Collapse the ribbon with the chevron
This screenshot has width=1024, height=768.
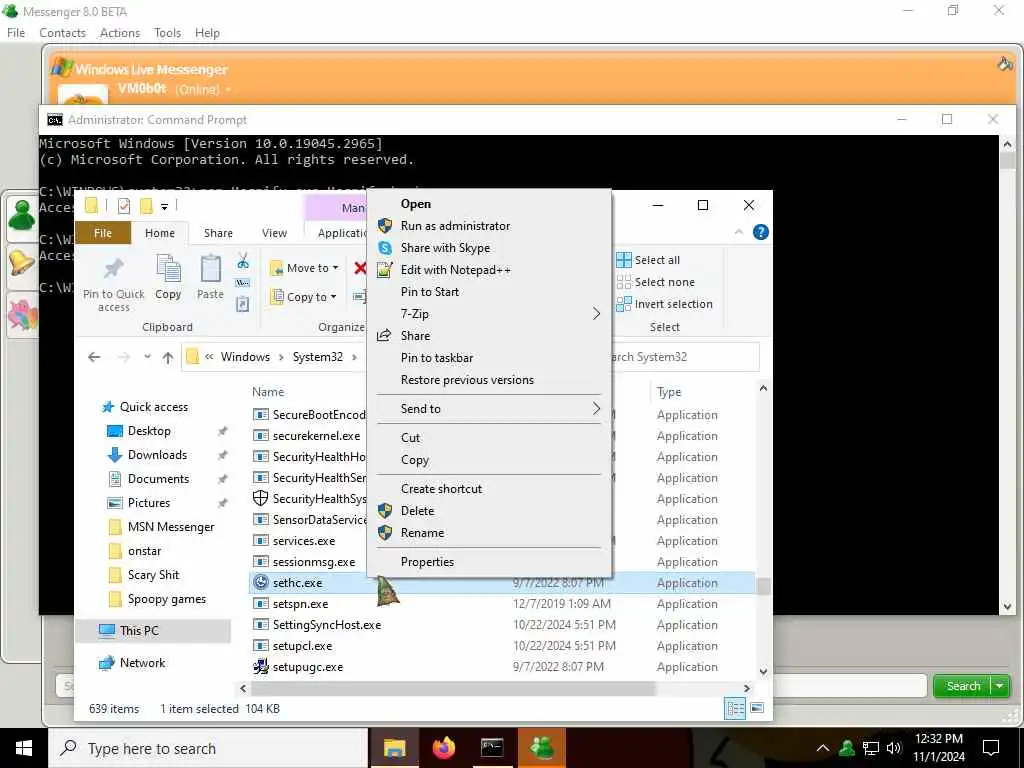(739, 232)
